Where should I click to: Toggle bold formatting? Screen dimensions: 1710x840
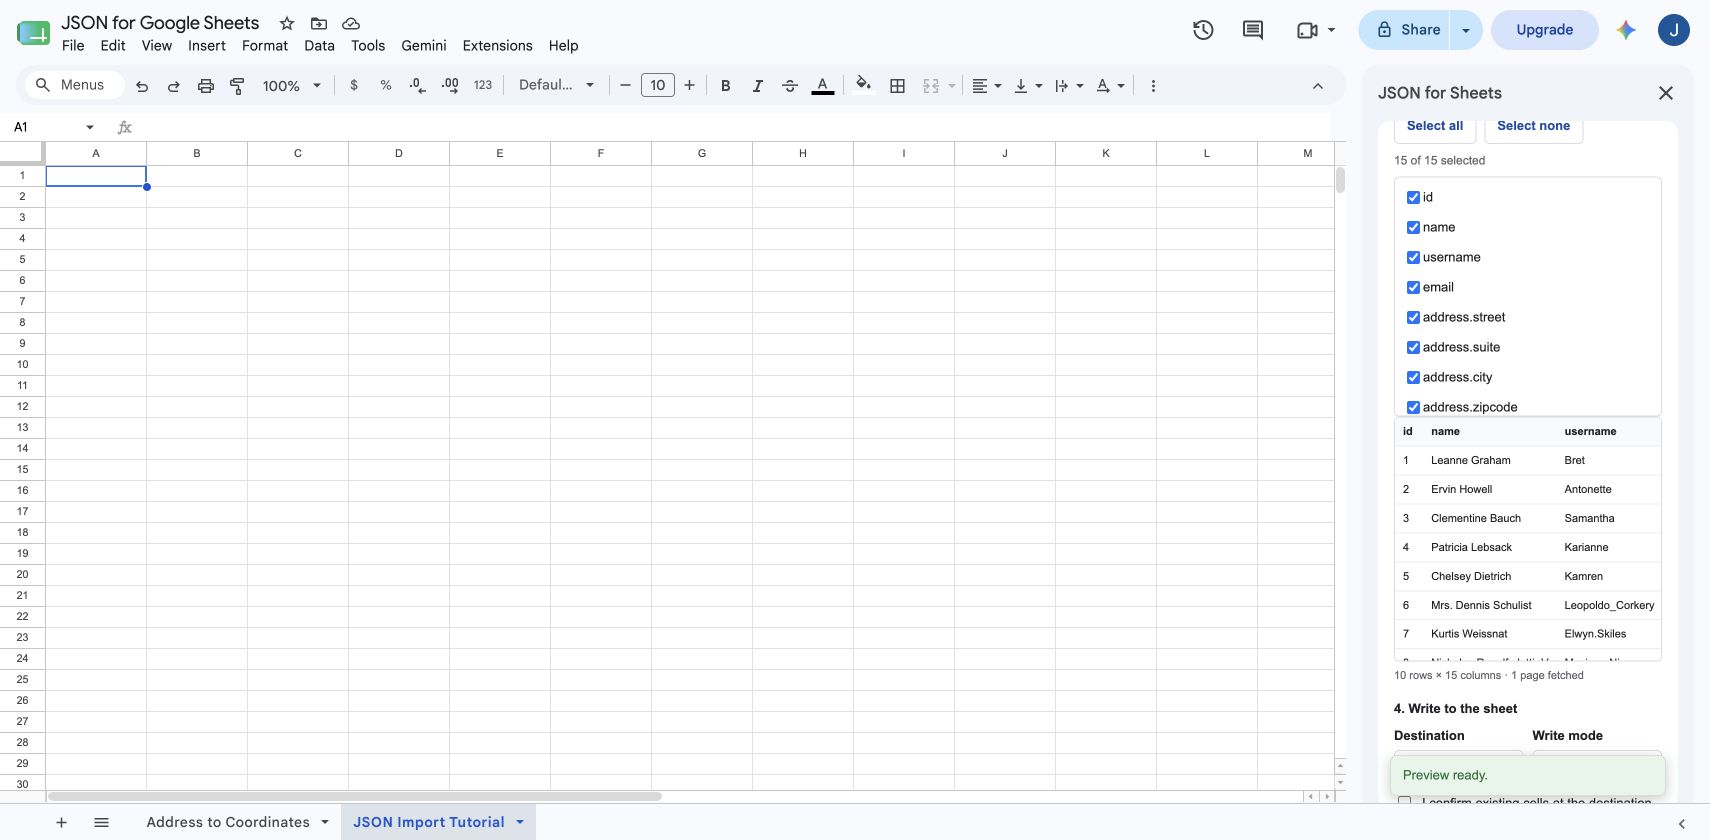click(726, 86)
